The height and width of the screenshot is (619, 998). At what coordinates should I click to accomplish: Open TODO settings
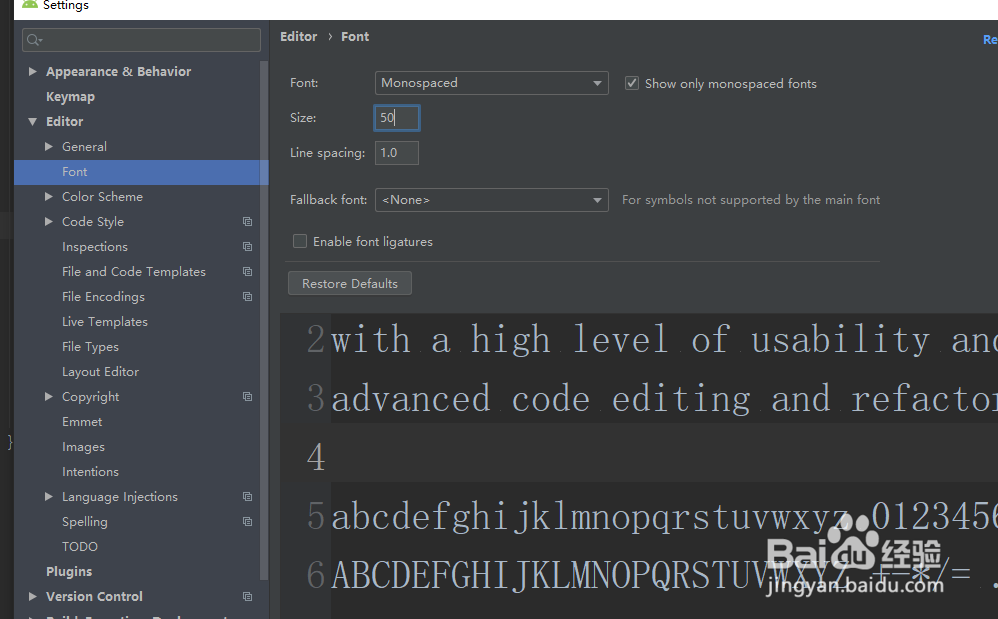pyautogui.click(x=80, y=546)
